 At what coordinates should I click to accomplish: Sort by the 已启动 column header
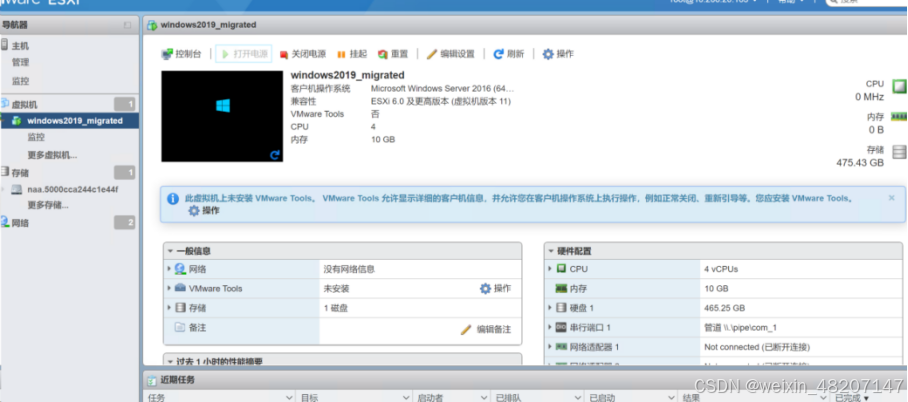631,397
